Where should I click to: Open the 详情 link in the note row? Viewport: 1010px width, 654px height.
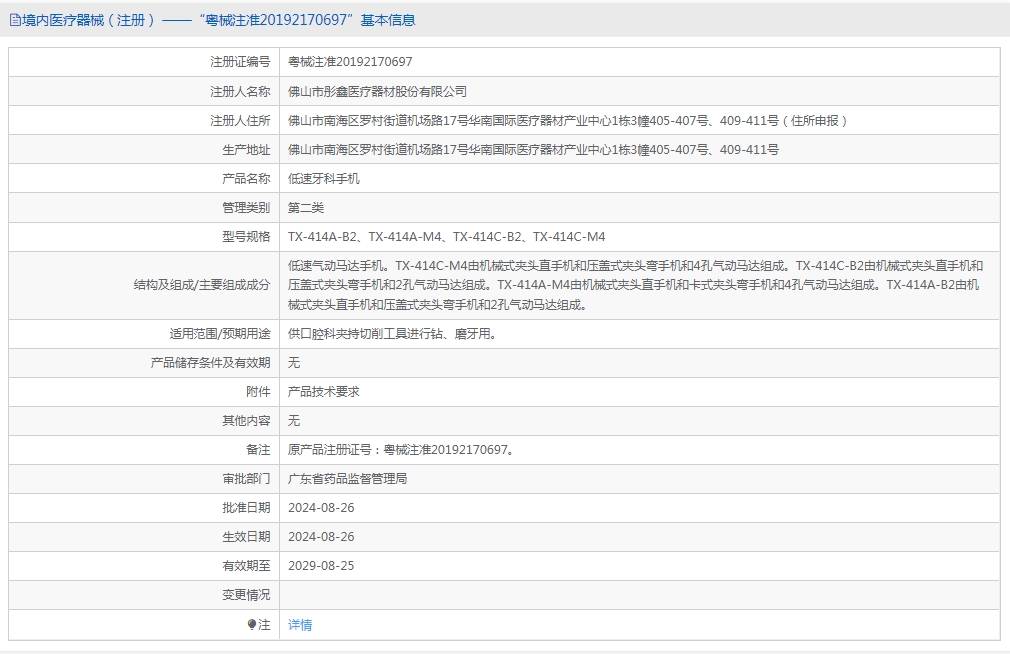click(x=300, y=625)
